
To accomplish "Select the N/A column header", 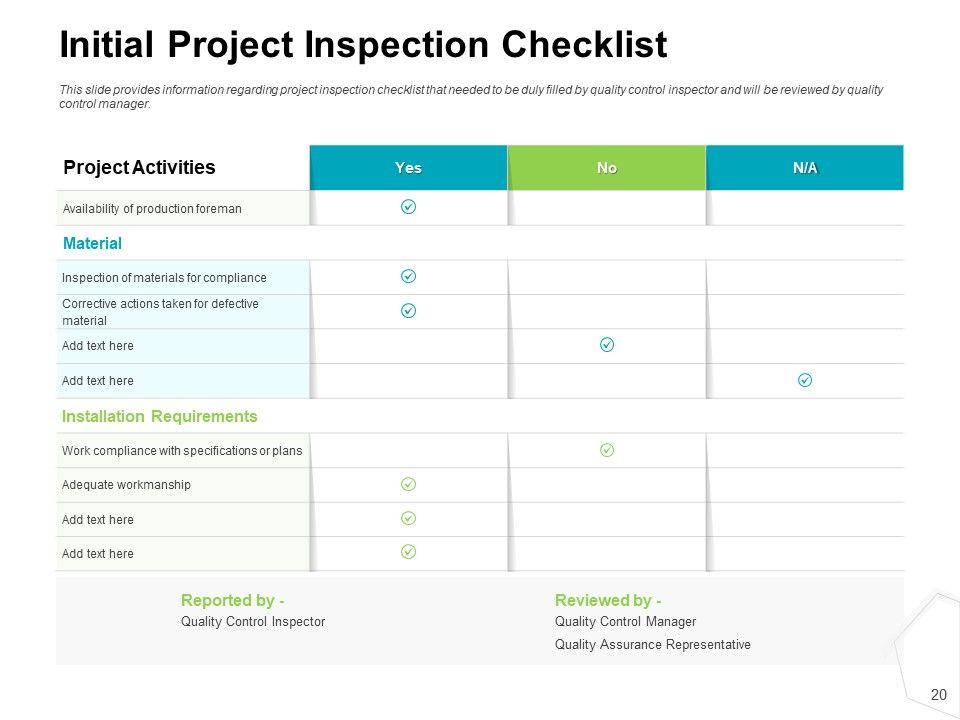I will click(x=805, y=168).
